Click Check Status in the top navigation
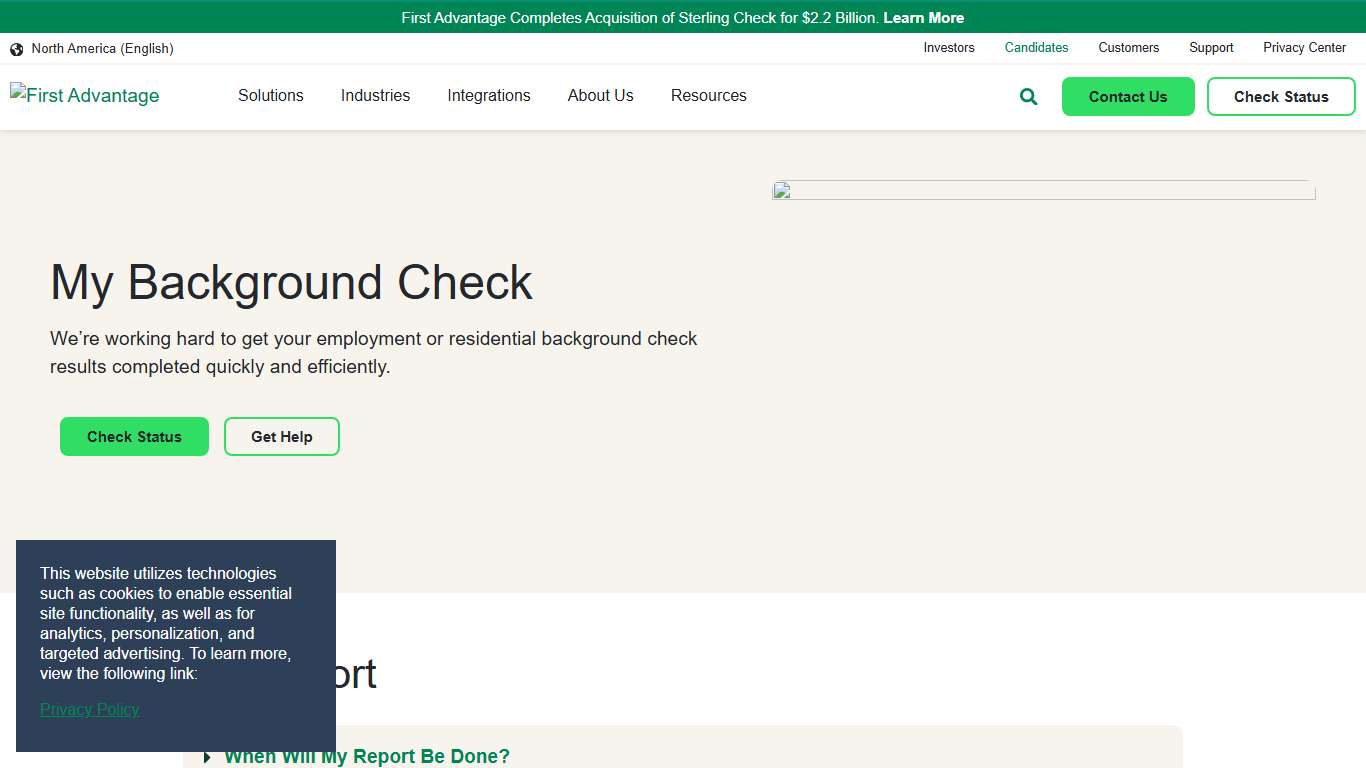Screen dimensions: 1366x768 [1281, 96]
